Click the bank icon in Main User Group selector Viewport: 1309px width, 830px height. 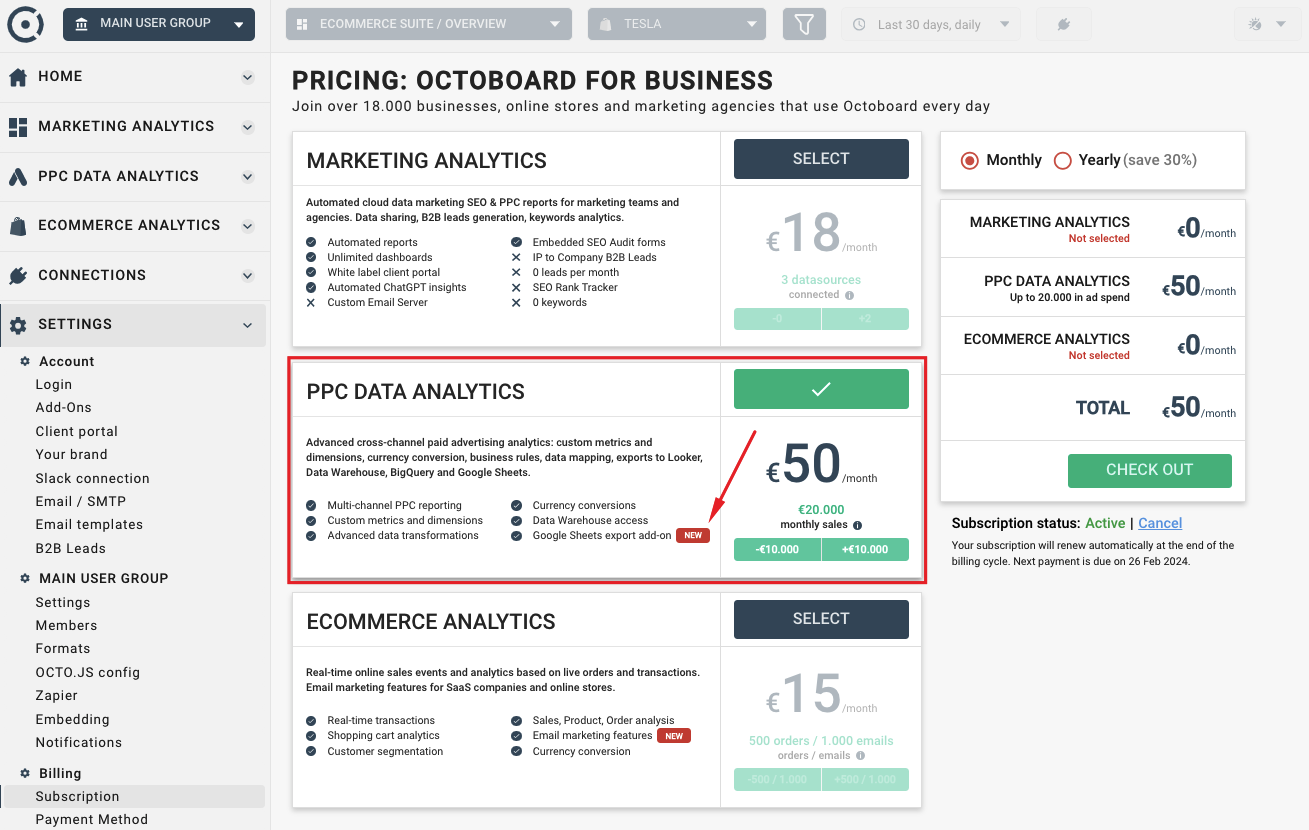81,24
